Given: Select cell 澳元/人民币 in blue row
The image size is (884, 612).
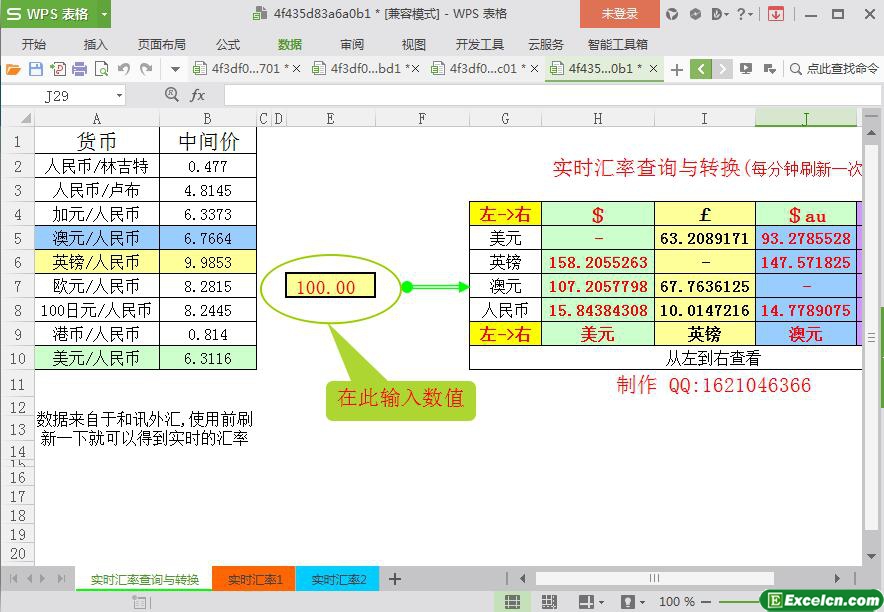Looking at the screenshot, I should (97, 238).
